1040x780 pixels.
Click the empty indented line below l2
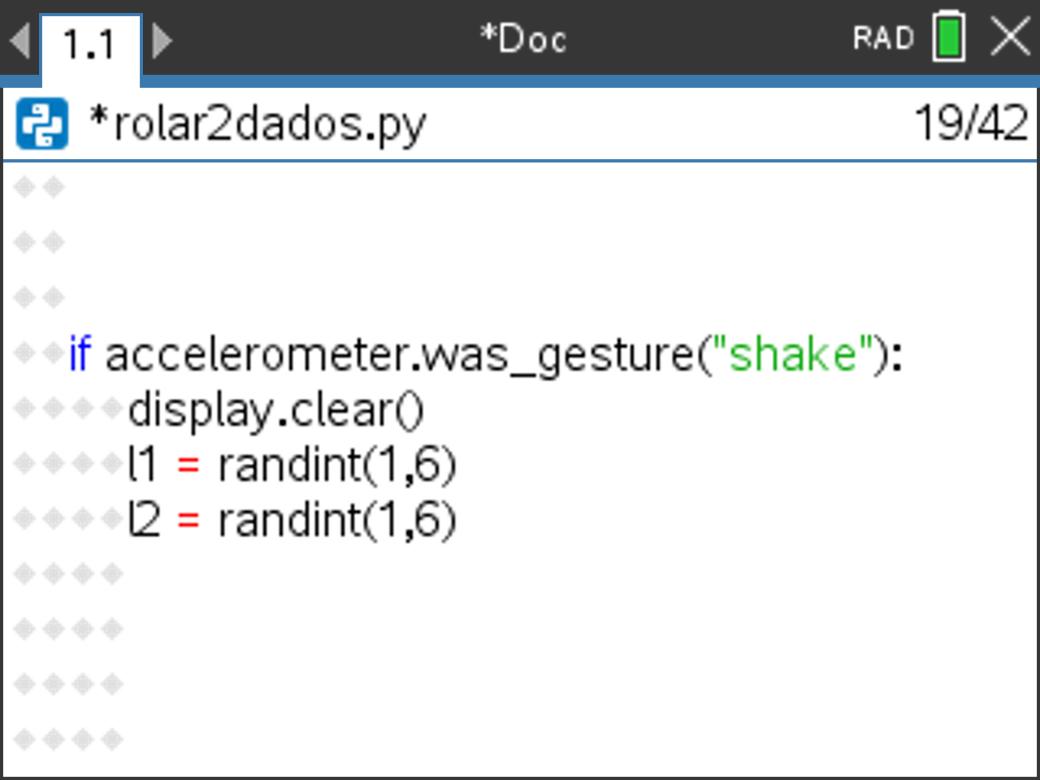click(68, 574)
